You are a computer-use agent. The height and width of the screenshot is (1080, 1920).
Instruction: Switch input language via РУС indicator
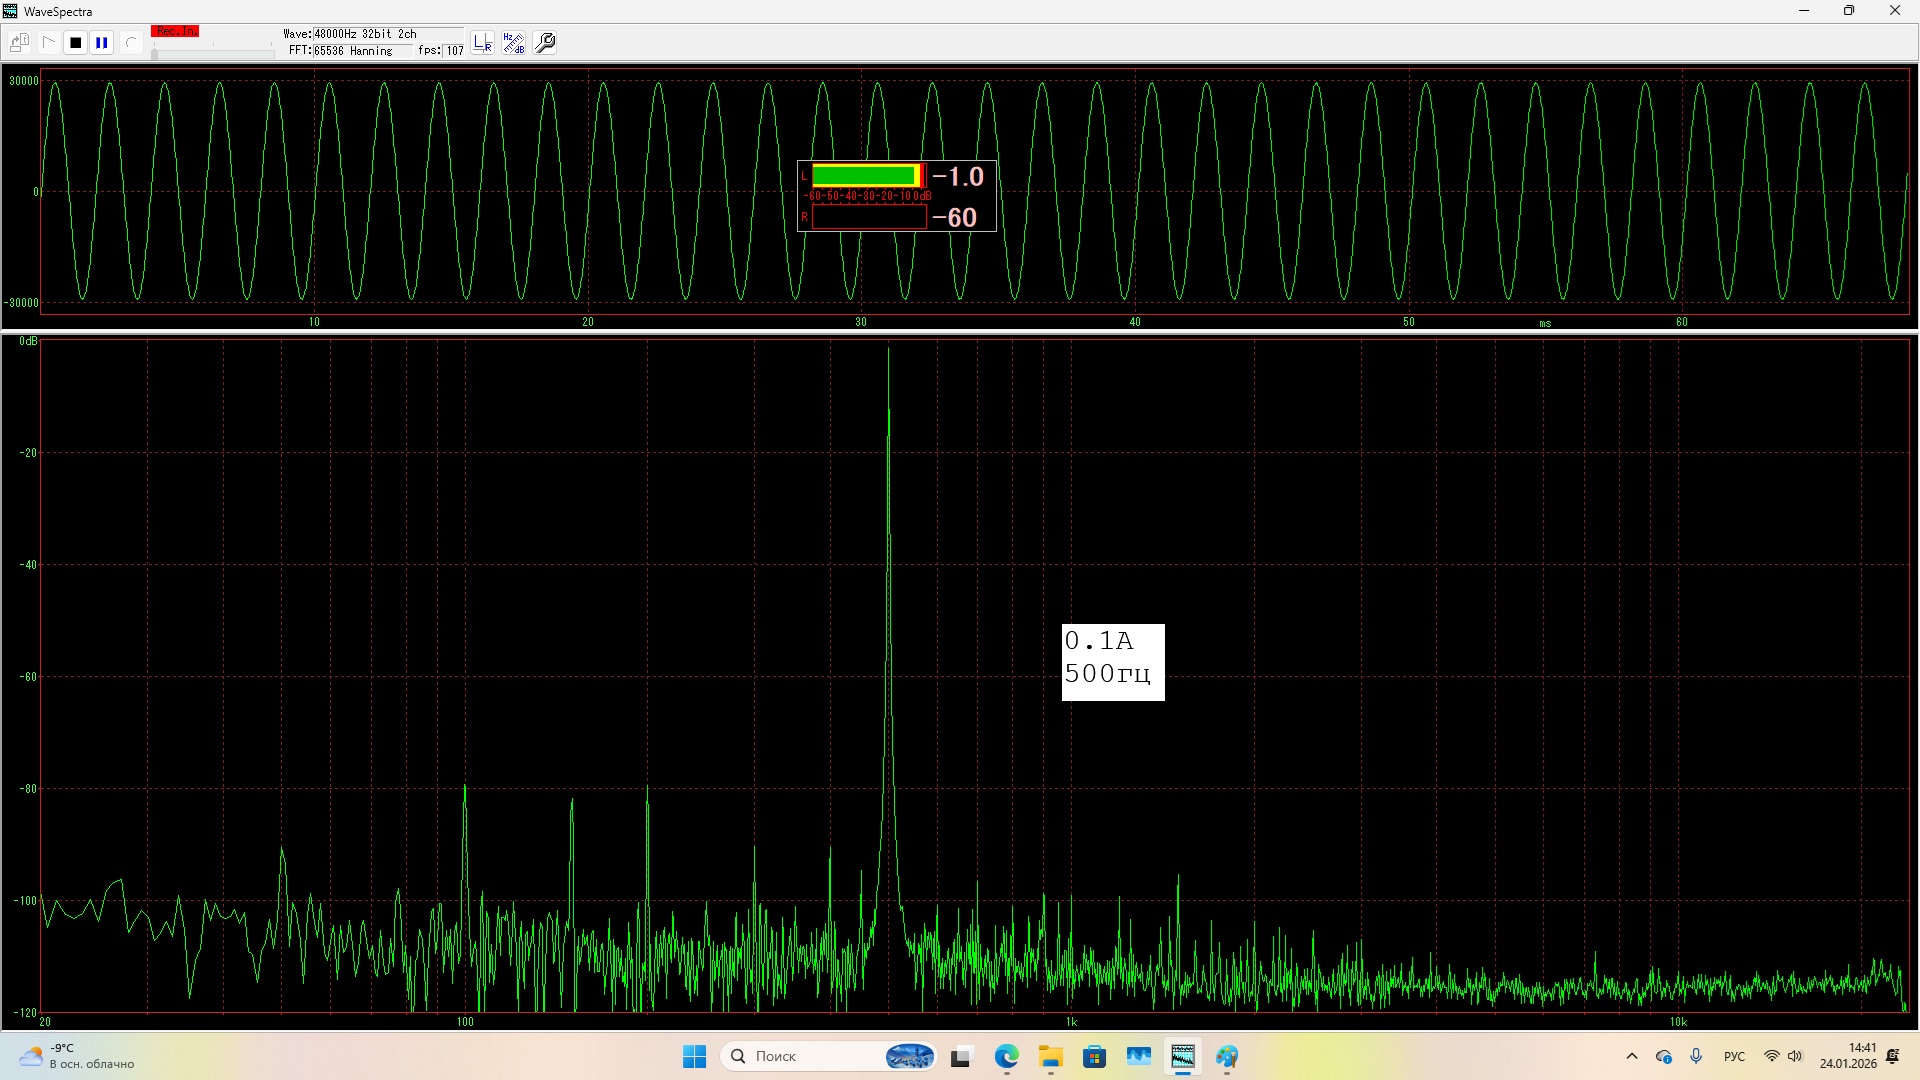coord(1734,1056)
